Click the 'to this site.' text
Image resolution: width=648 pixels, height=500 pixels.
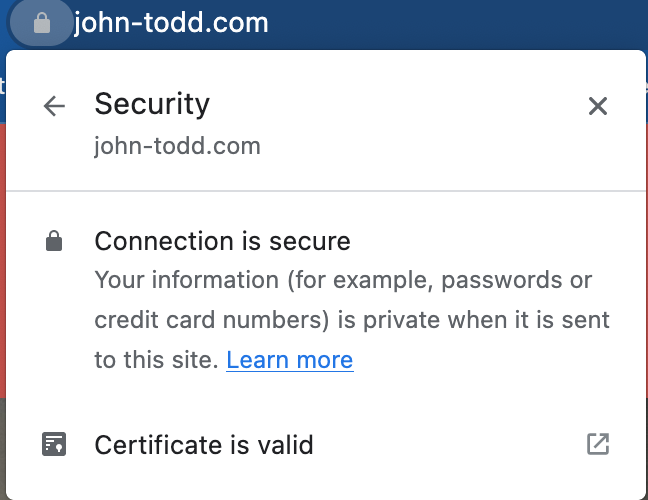[156, 360]
